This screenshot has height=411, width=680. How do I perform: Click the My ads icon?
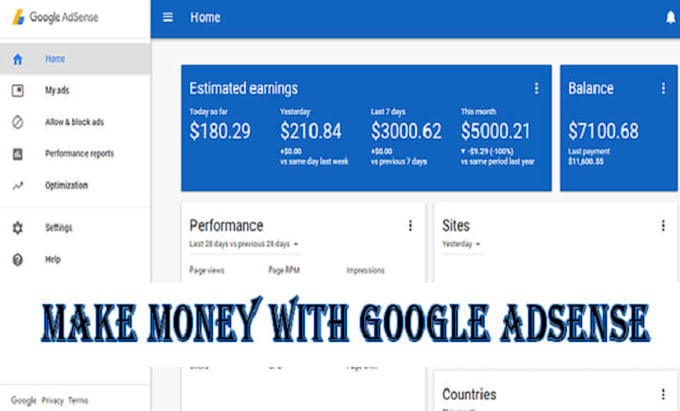pos(17,91)
